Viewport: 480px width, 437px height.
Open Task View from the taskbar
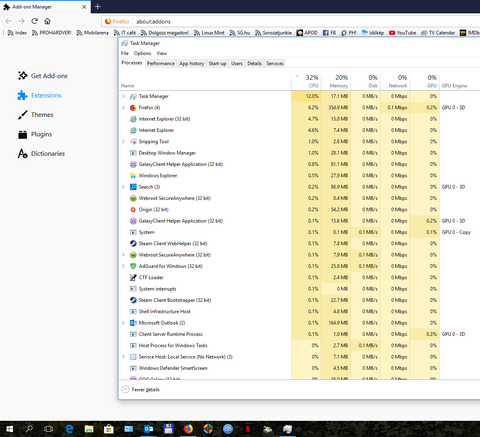pyautogui.click(x=49, y=429)
